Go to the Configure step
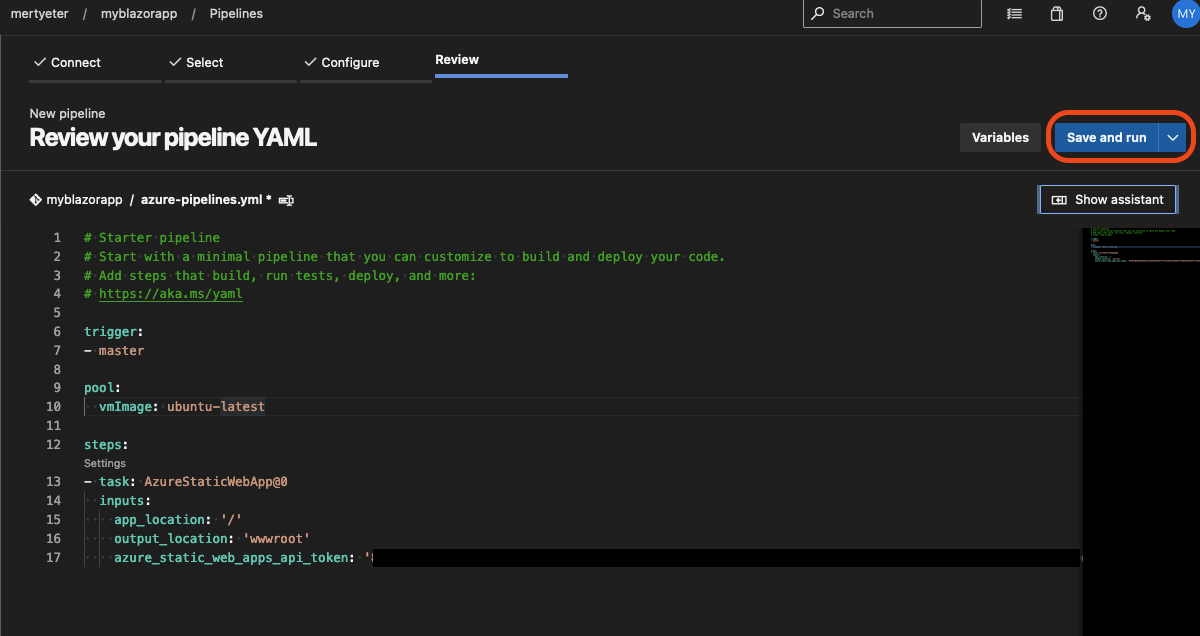 [341, 62]
